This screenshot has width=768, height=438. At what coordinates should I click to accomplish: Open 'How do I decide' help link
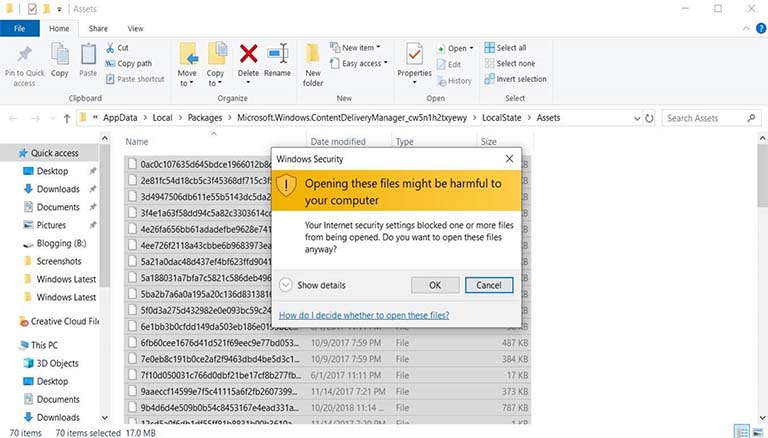click(x=364, y=315)
